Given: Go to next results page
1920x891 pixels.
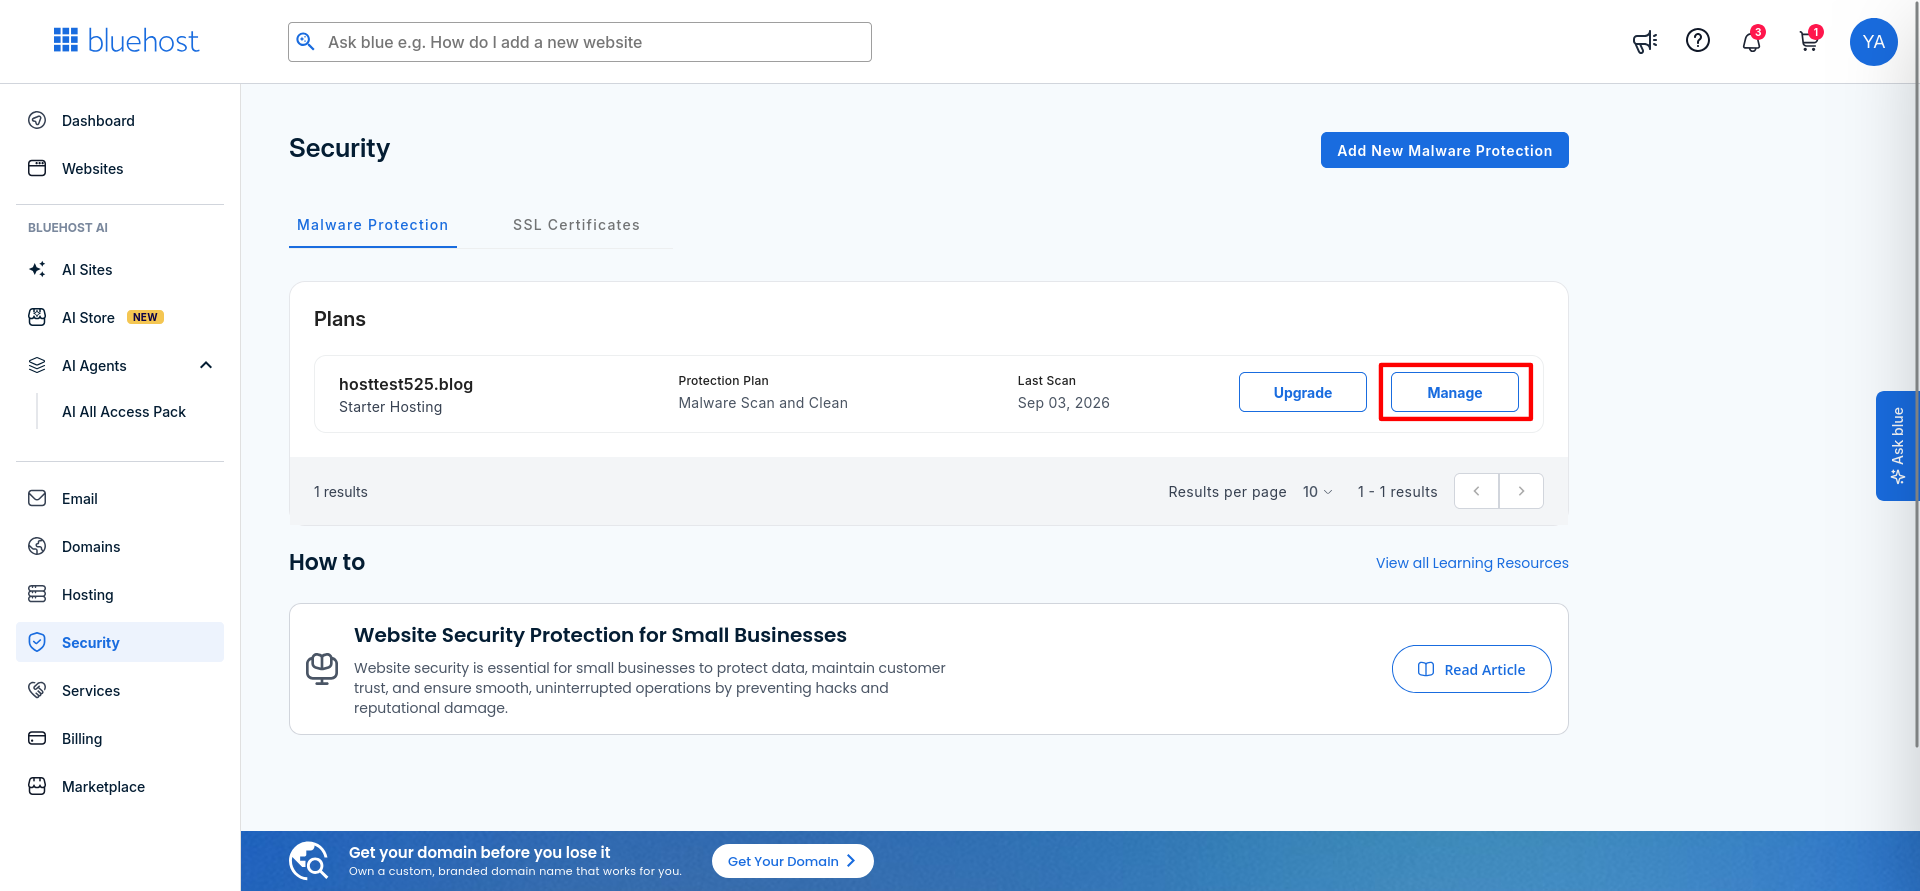Looking at the screenshot, I should [x=1521, y=491].
